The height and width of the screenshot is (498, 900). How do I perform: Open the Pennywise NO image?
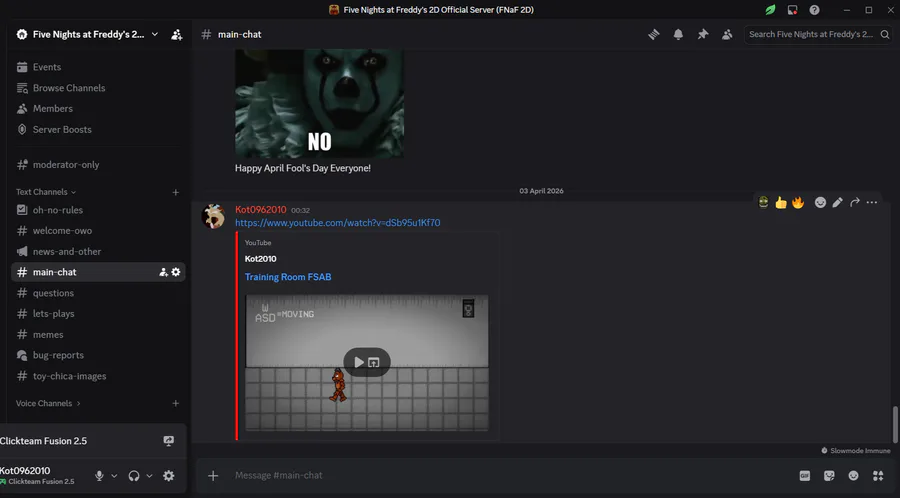coord(319,103)
